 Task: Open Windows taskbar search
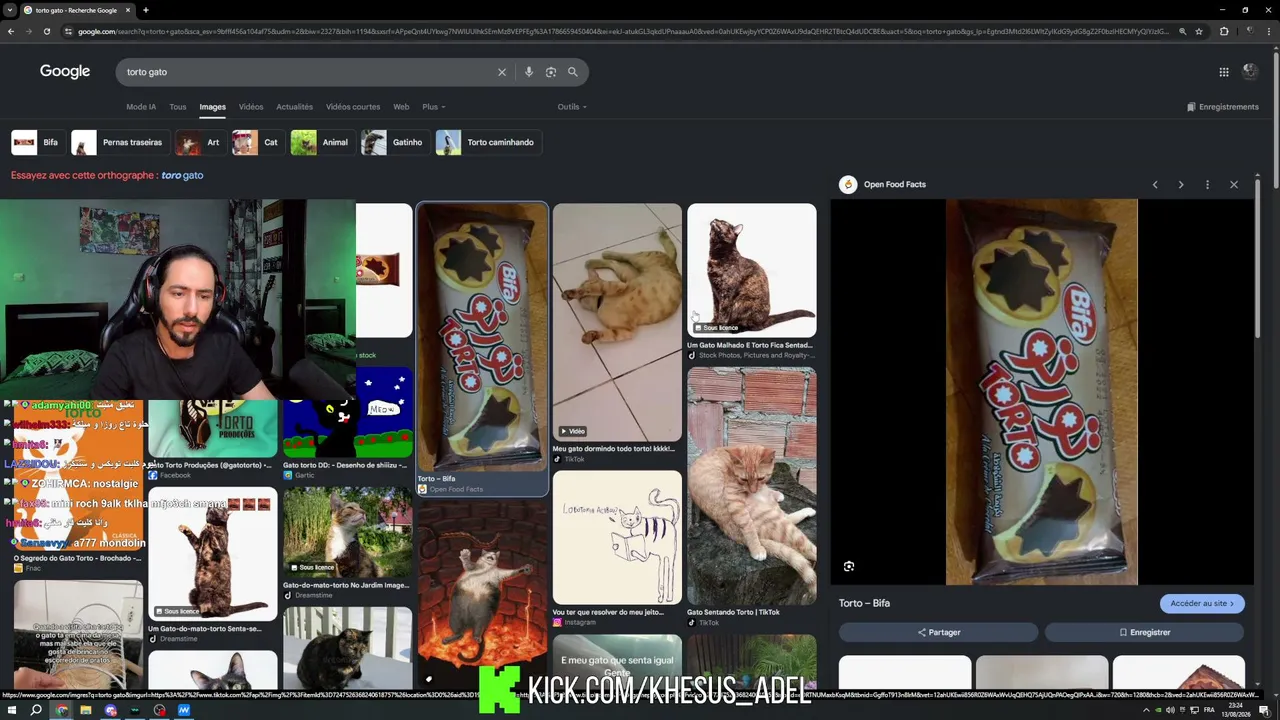pyautogui.click(x=36, y=711)
